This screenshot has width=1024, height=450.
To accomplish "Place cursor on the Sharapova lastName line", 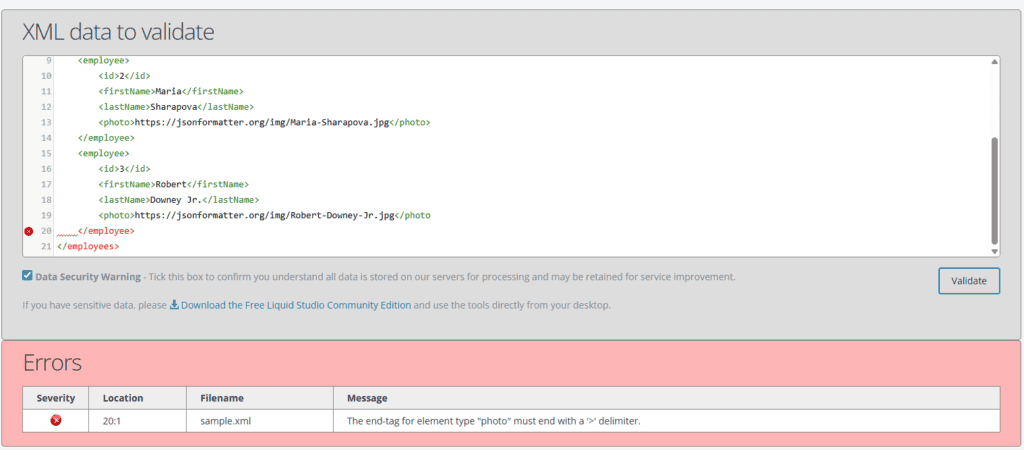I will tap(176, 106).
